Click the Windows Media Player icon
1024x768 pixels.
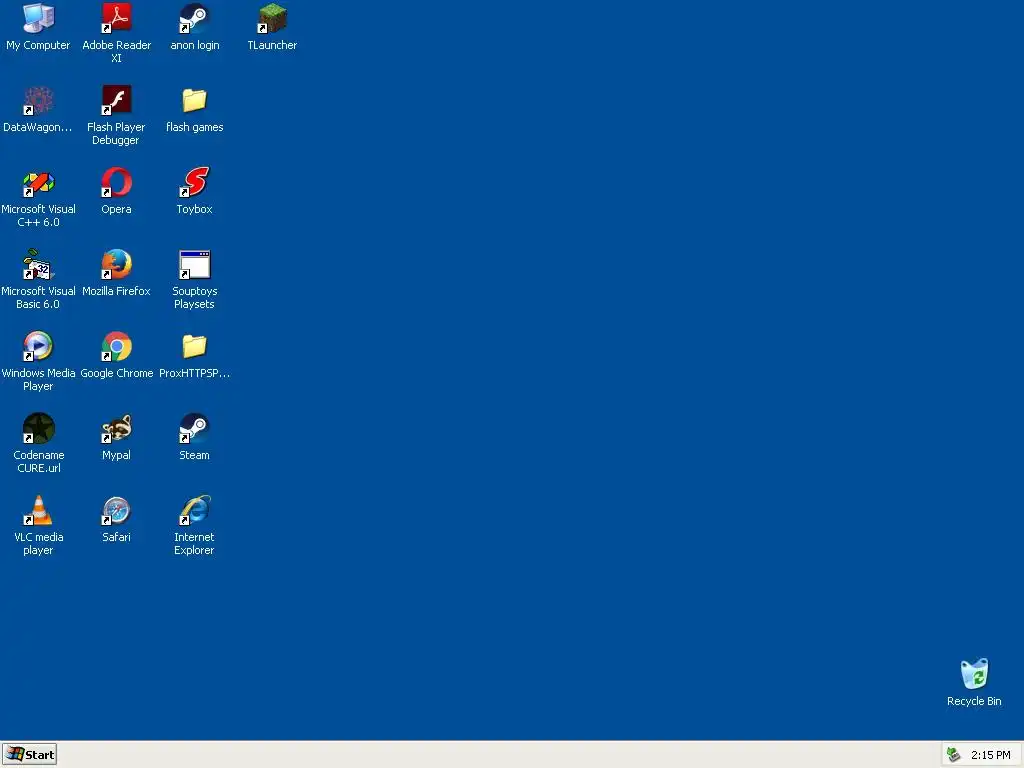coord(39,346)
